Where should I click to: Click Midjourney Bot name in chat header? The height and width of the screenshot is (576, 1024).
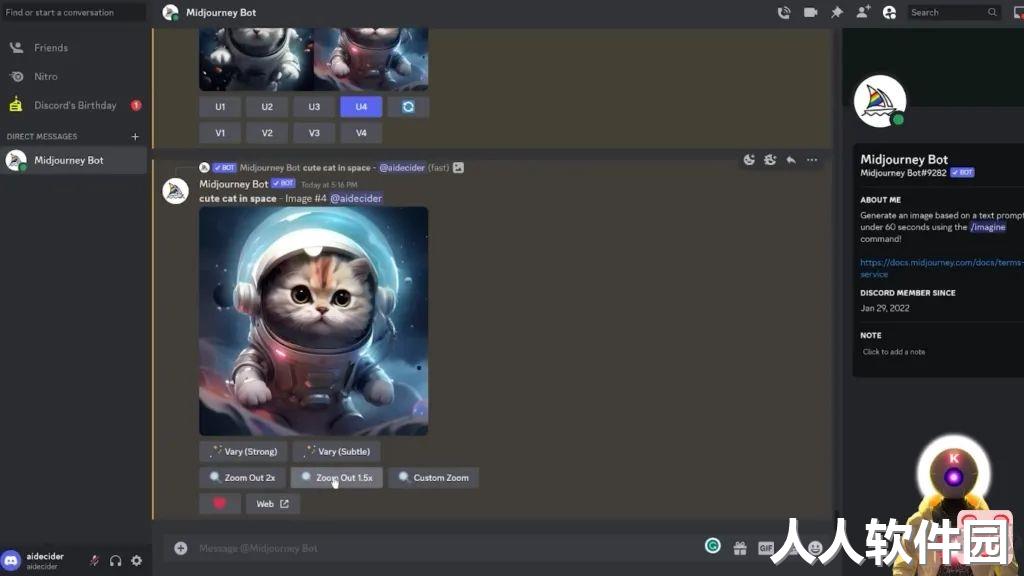click(x=221, y=12)
